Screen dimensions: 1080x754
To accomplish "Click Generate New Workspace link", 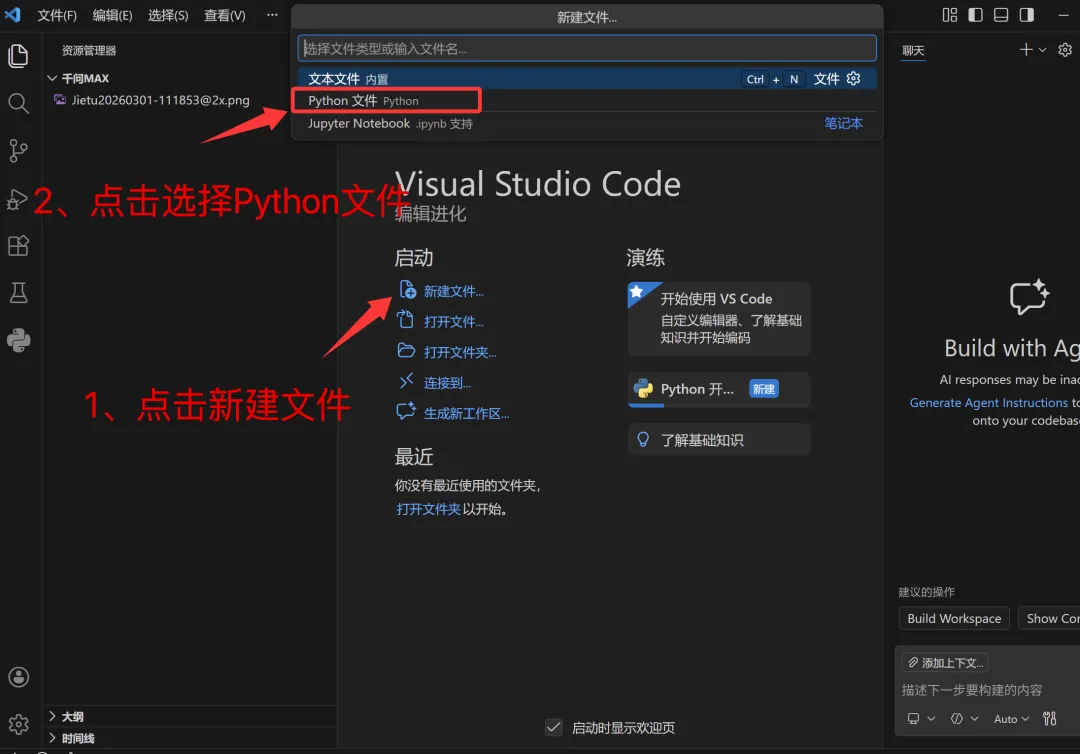I will [x=466, y=413].
